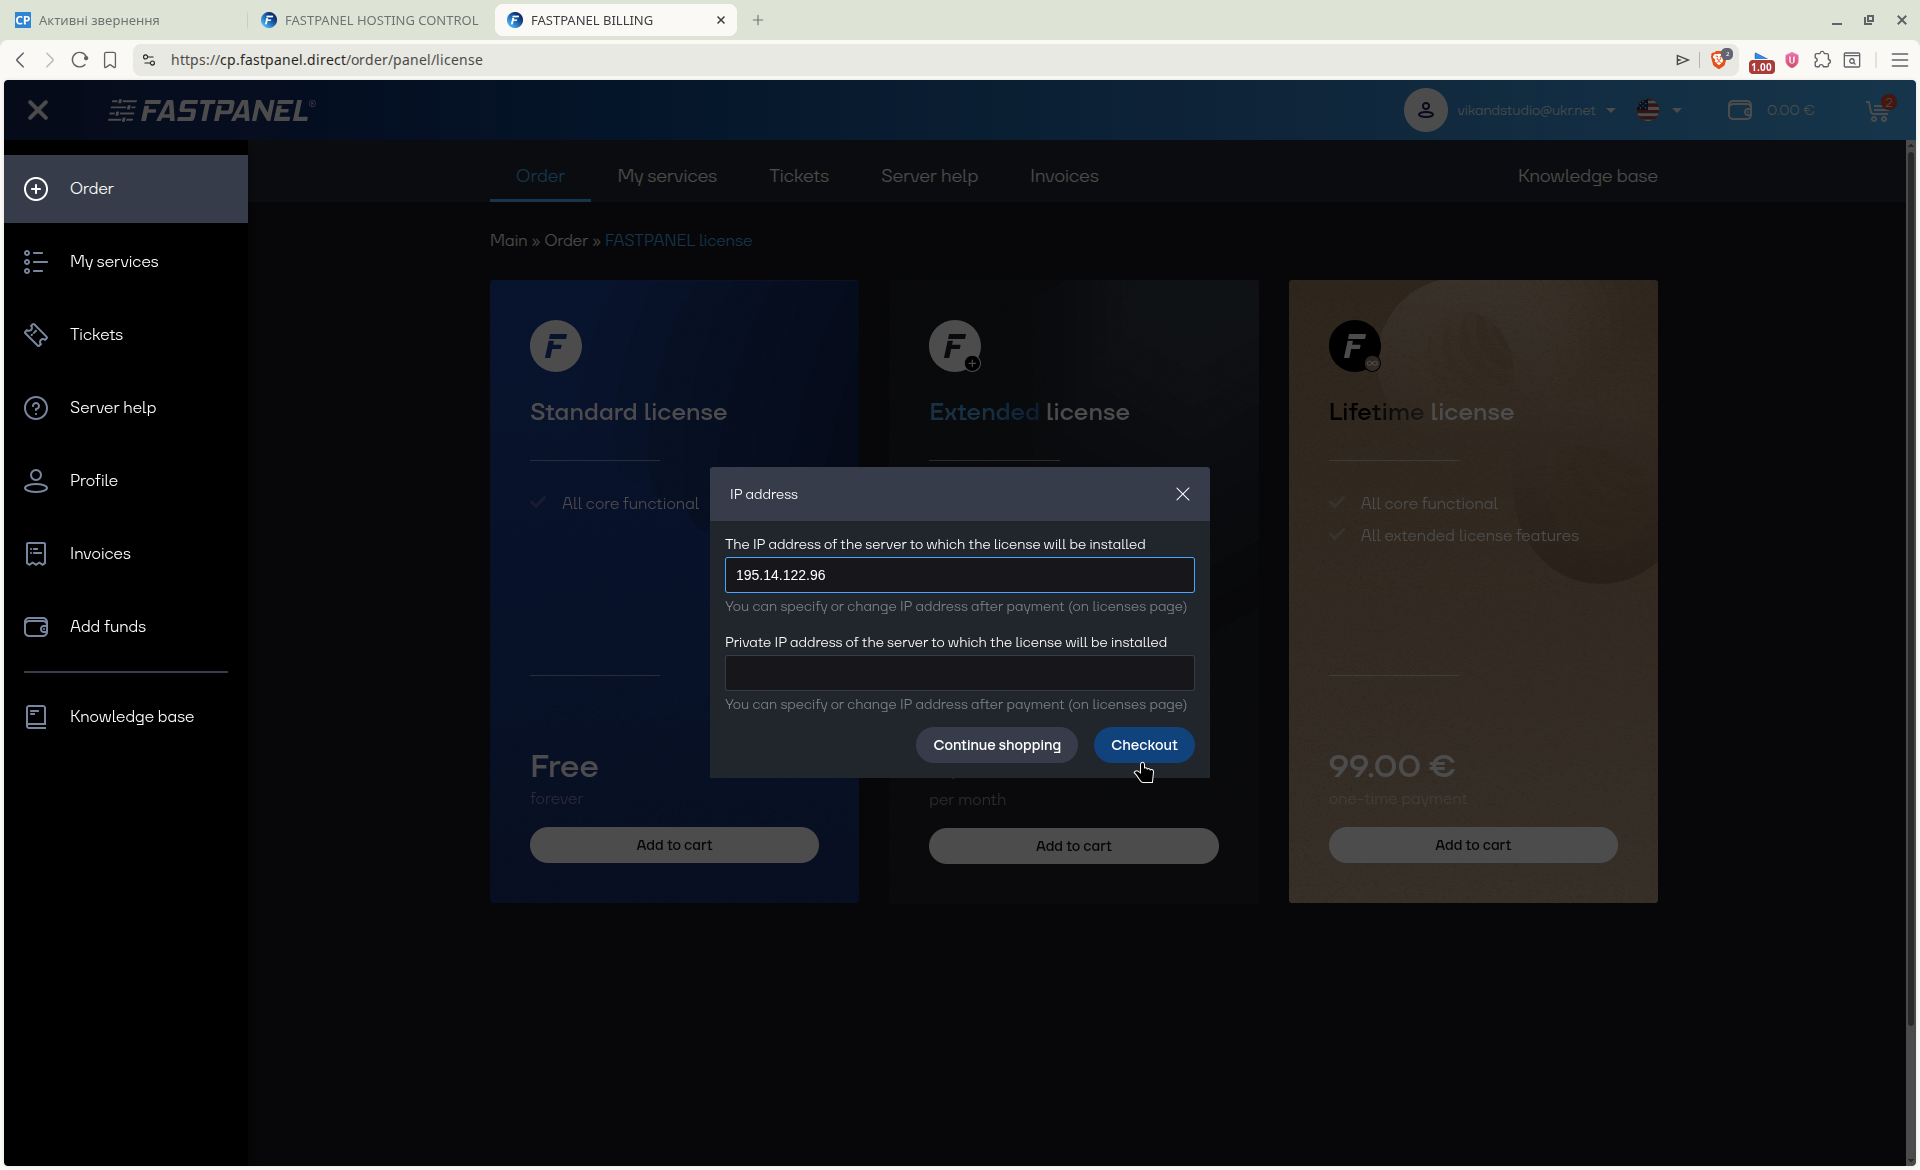Switch to the Invoices tab
Screen dimensions: 1920x1170
click(1064, 176)
